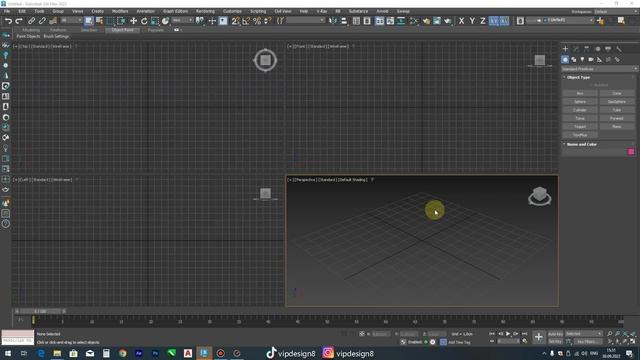Click the Perspective viewport ViewCube
Viewport: 640px width, 360px height.
point(540,196)
